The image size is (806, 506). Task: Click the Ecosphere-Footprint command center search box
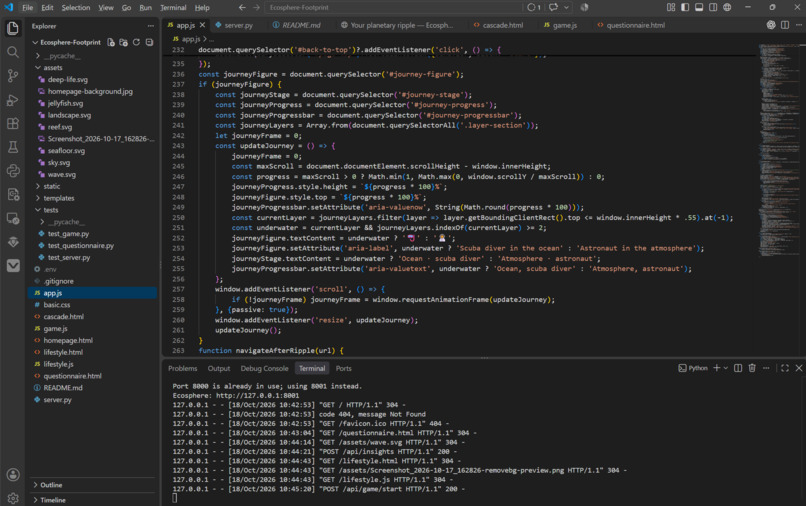pos(393,7)
